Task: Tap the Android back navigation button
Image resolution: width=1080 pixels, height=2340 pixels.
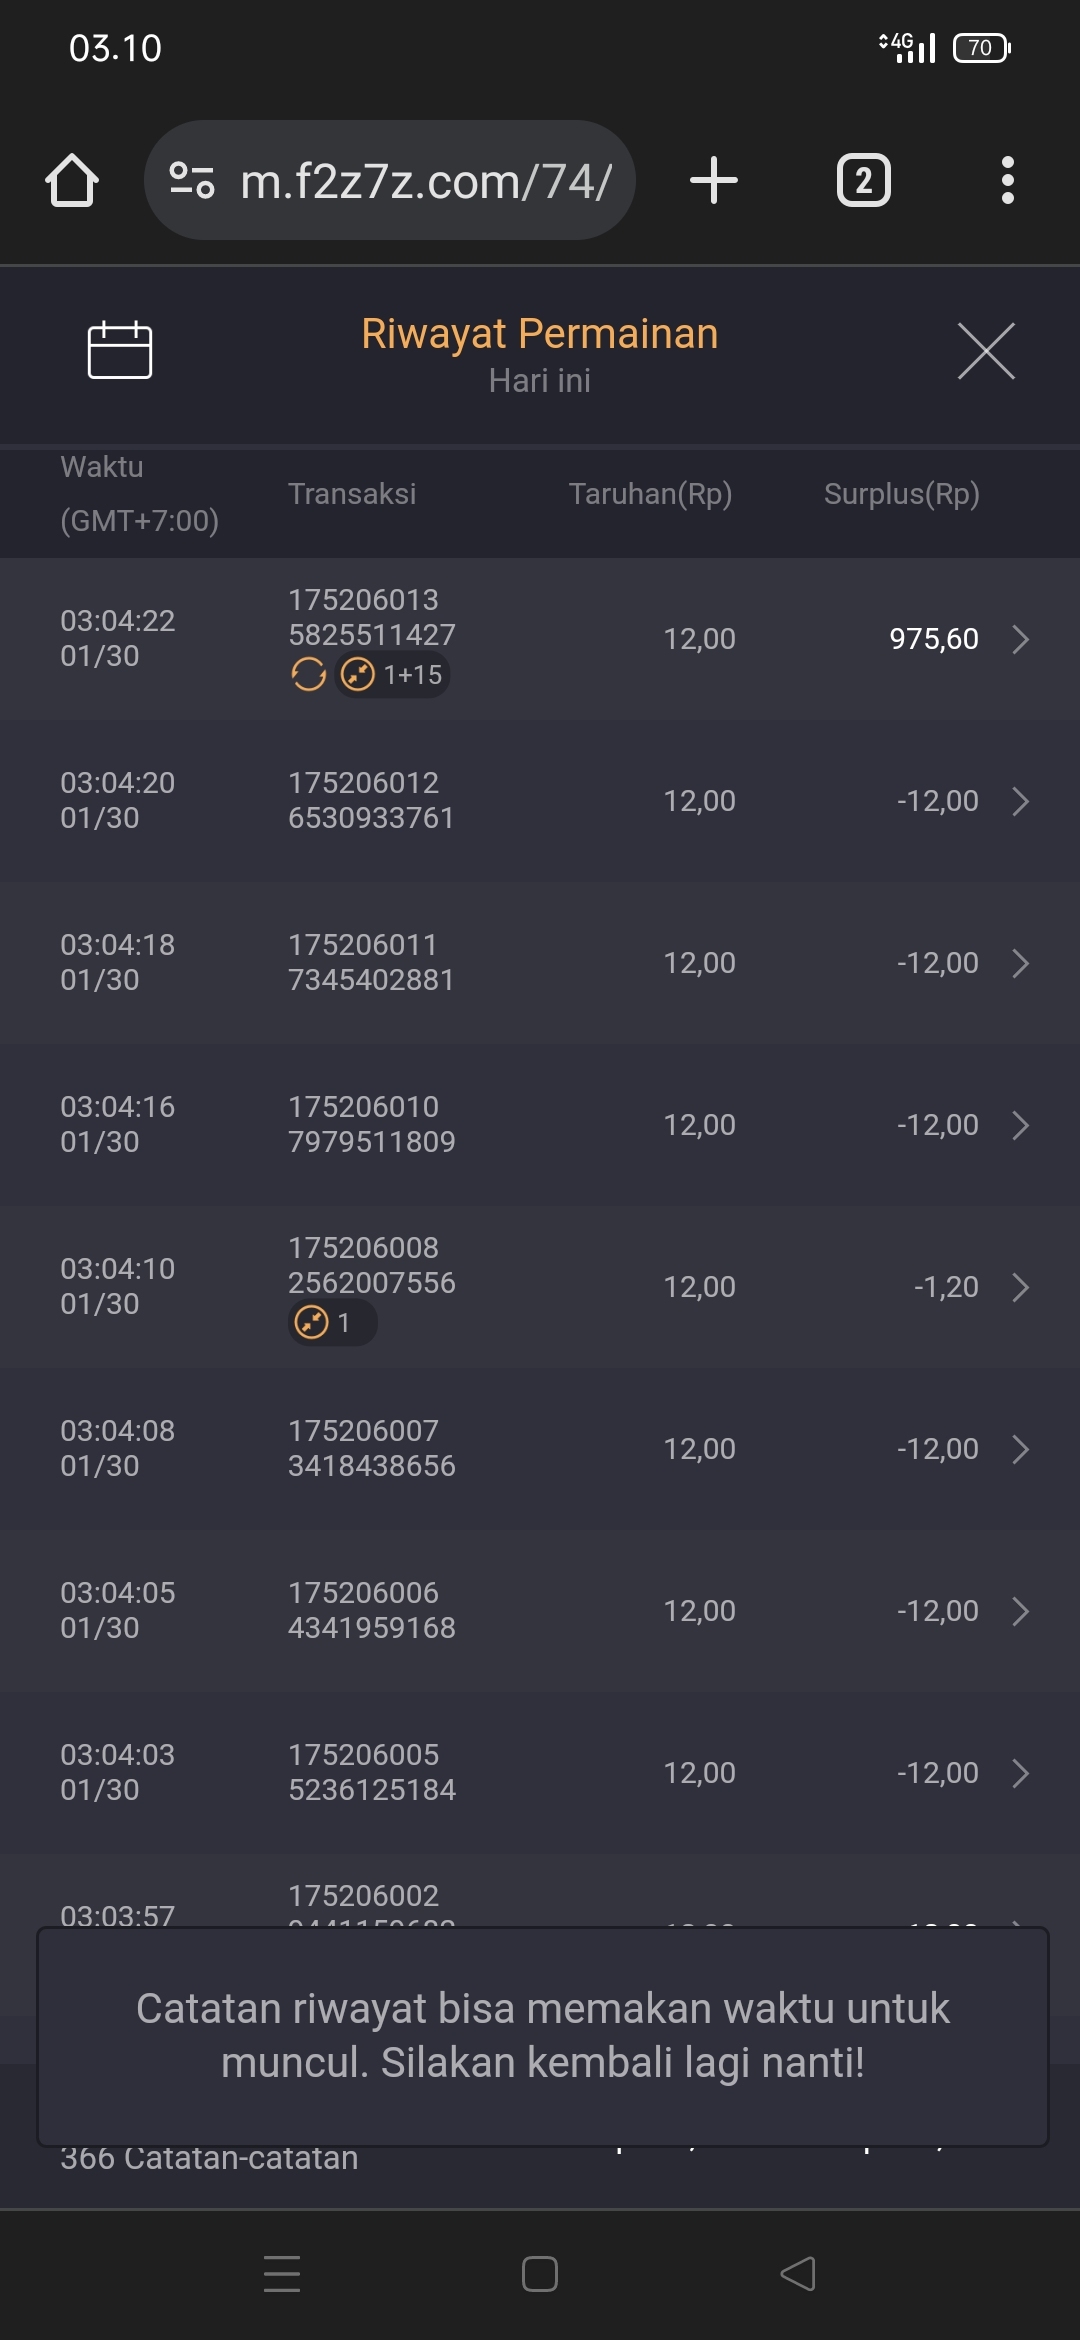Action: [x=798, y=2274]
